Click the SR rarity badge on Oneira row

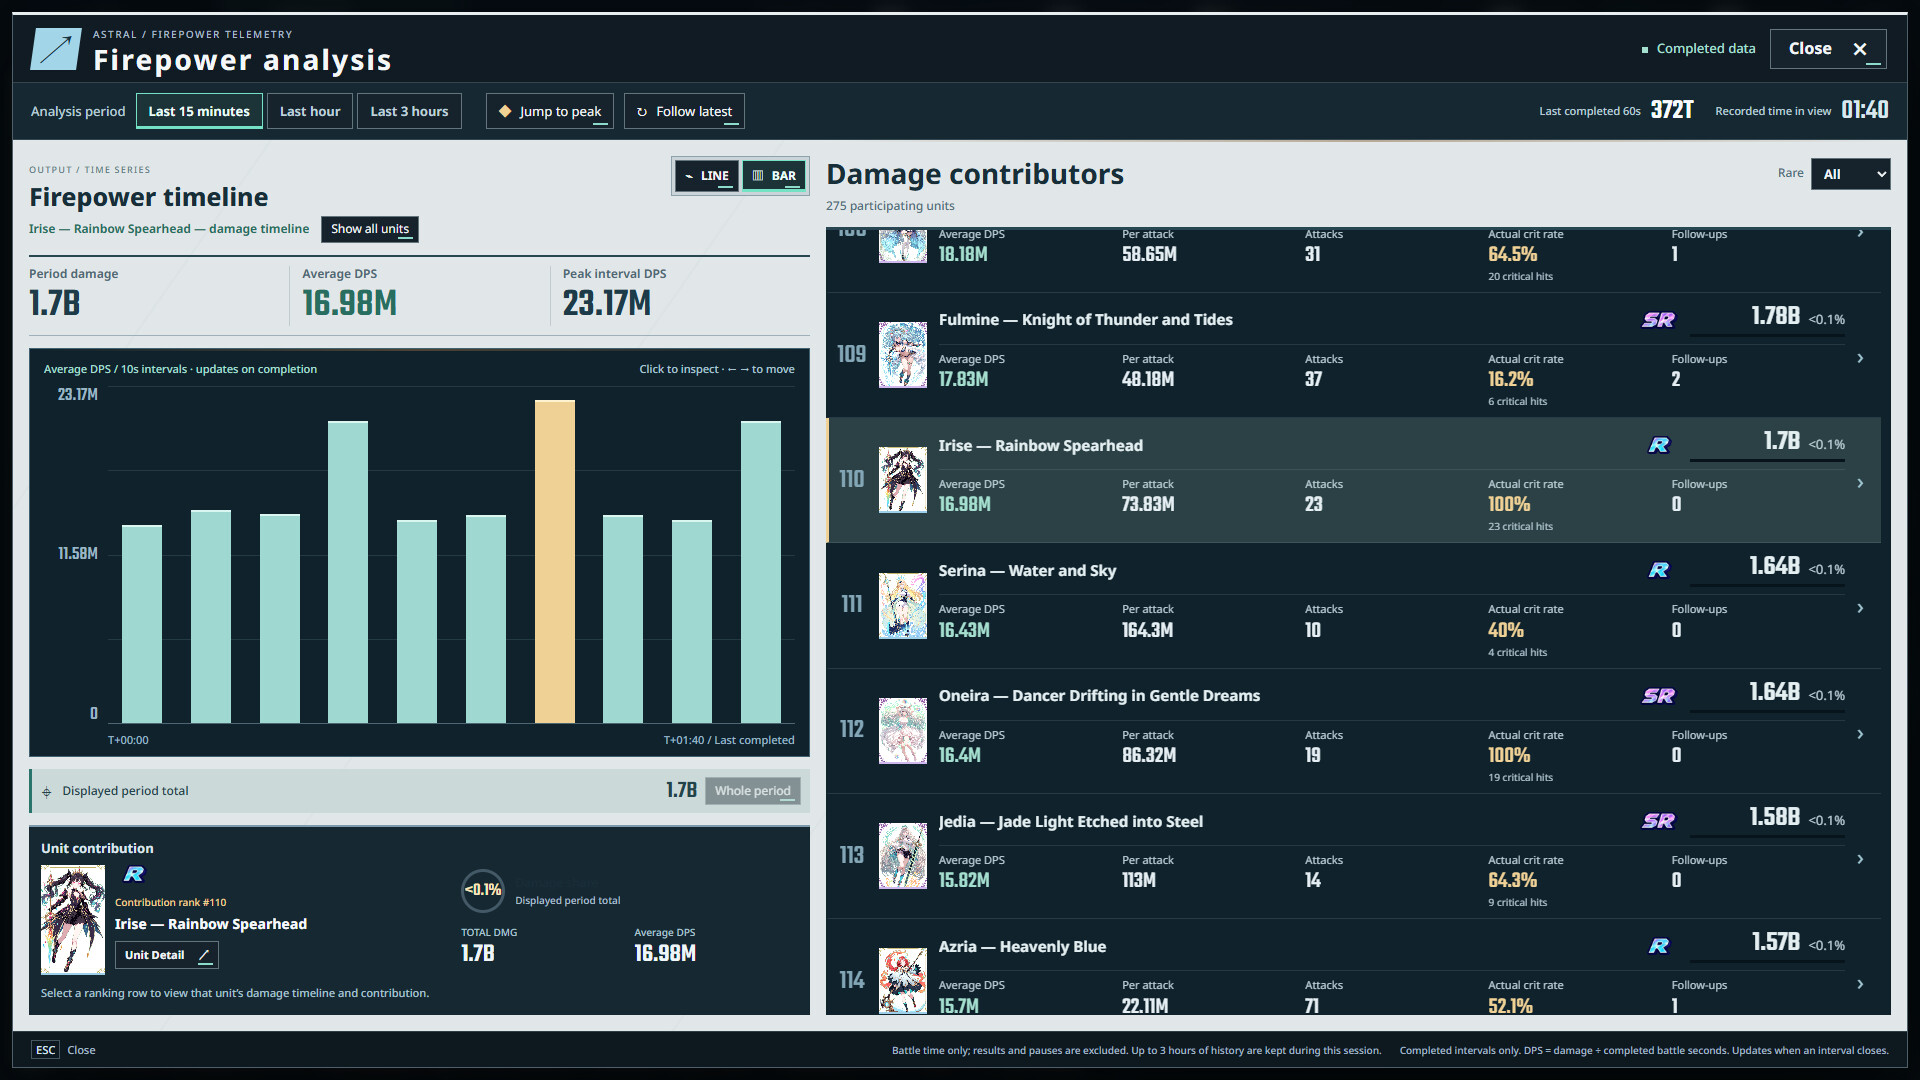click(1658, 696)
